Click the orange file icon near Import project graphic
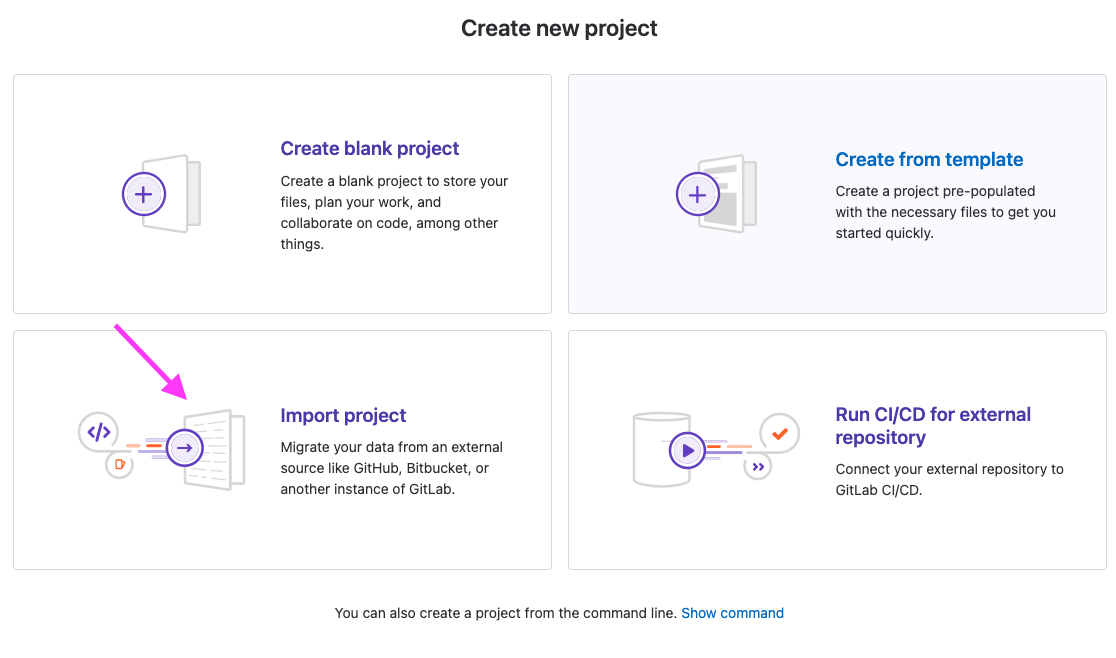Screen dimensions: 1116x658 click(x=119, y=465)
